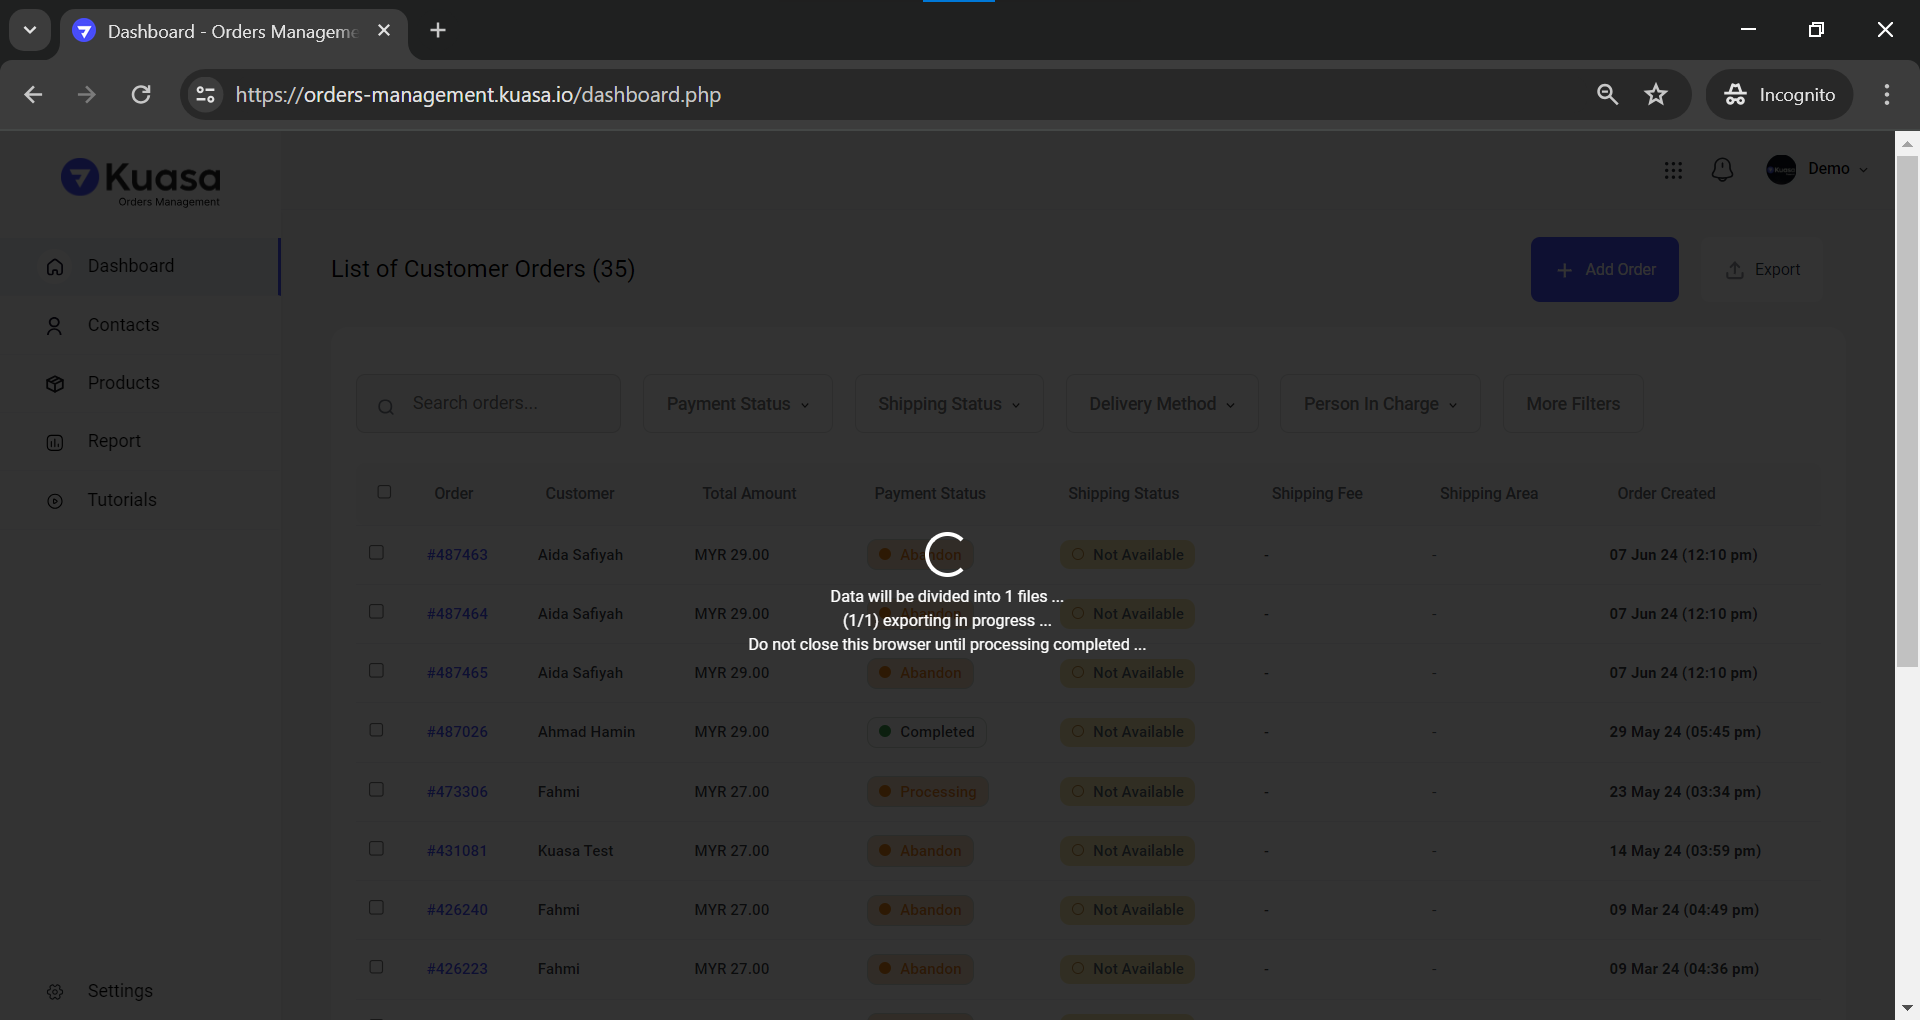Open the Report sidebar item
Screen dimensions: 1920x1020
tap(114, 441)
